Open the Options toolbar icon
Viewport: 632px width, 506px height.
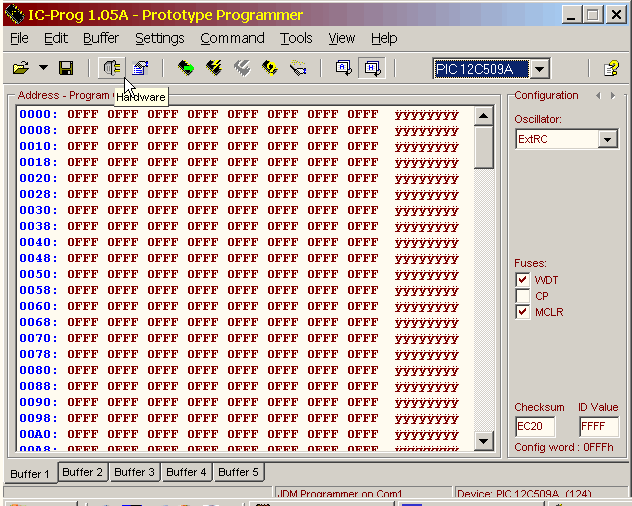(140, 68)
